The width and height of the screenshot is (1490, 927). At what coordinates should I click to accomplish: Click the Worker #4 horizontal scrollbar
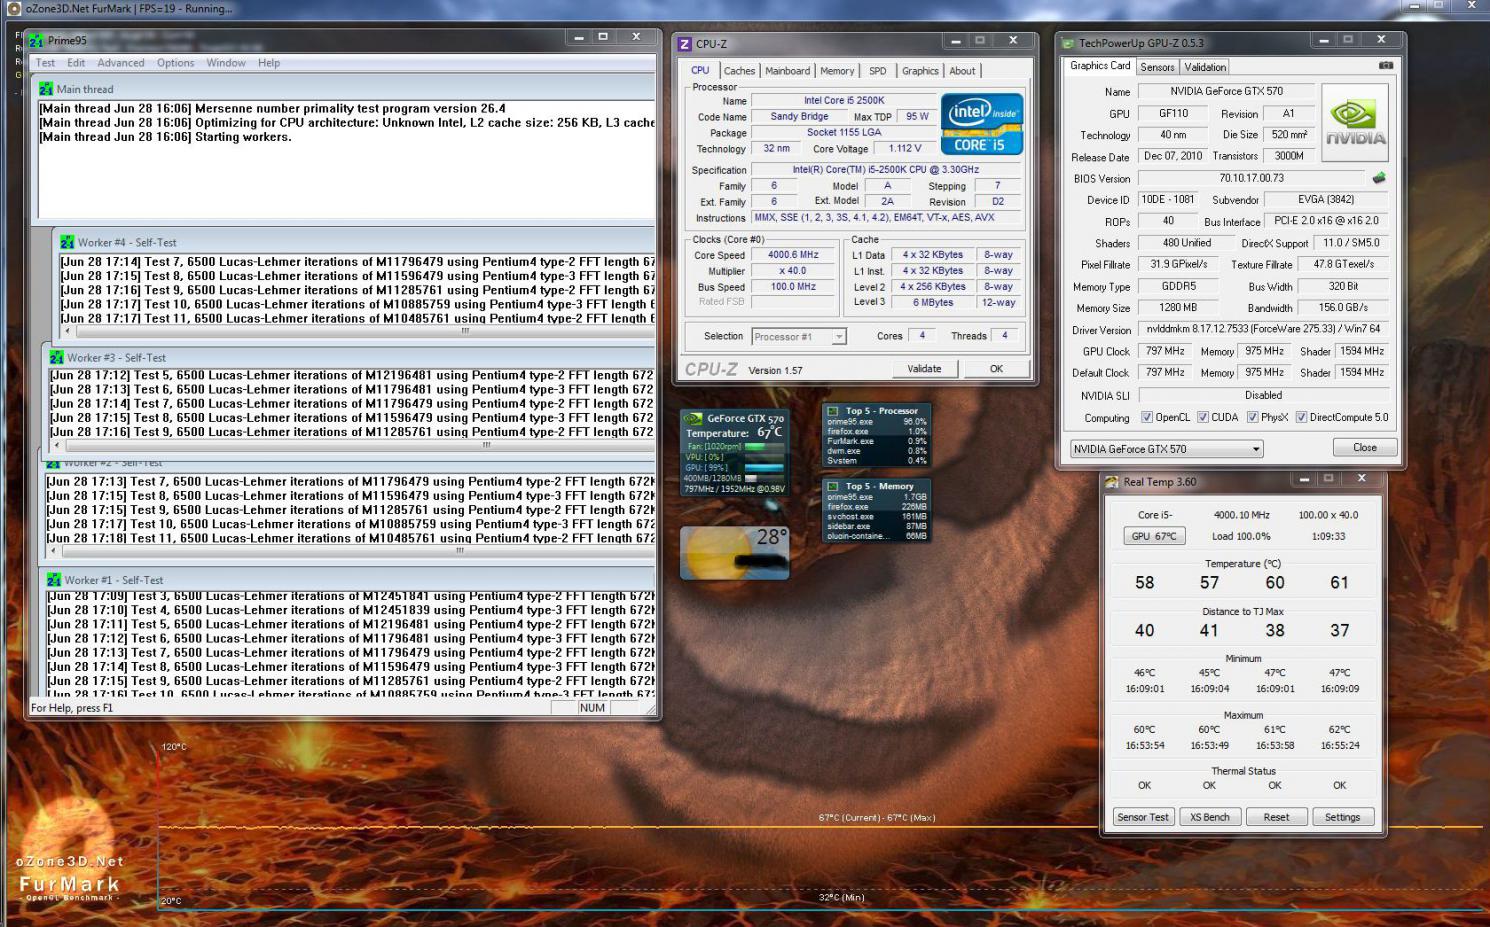pyautogui.click(x=358, y=331)
